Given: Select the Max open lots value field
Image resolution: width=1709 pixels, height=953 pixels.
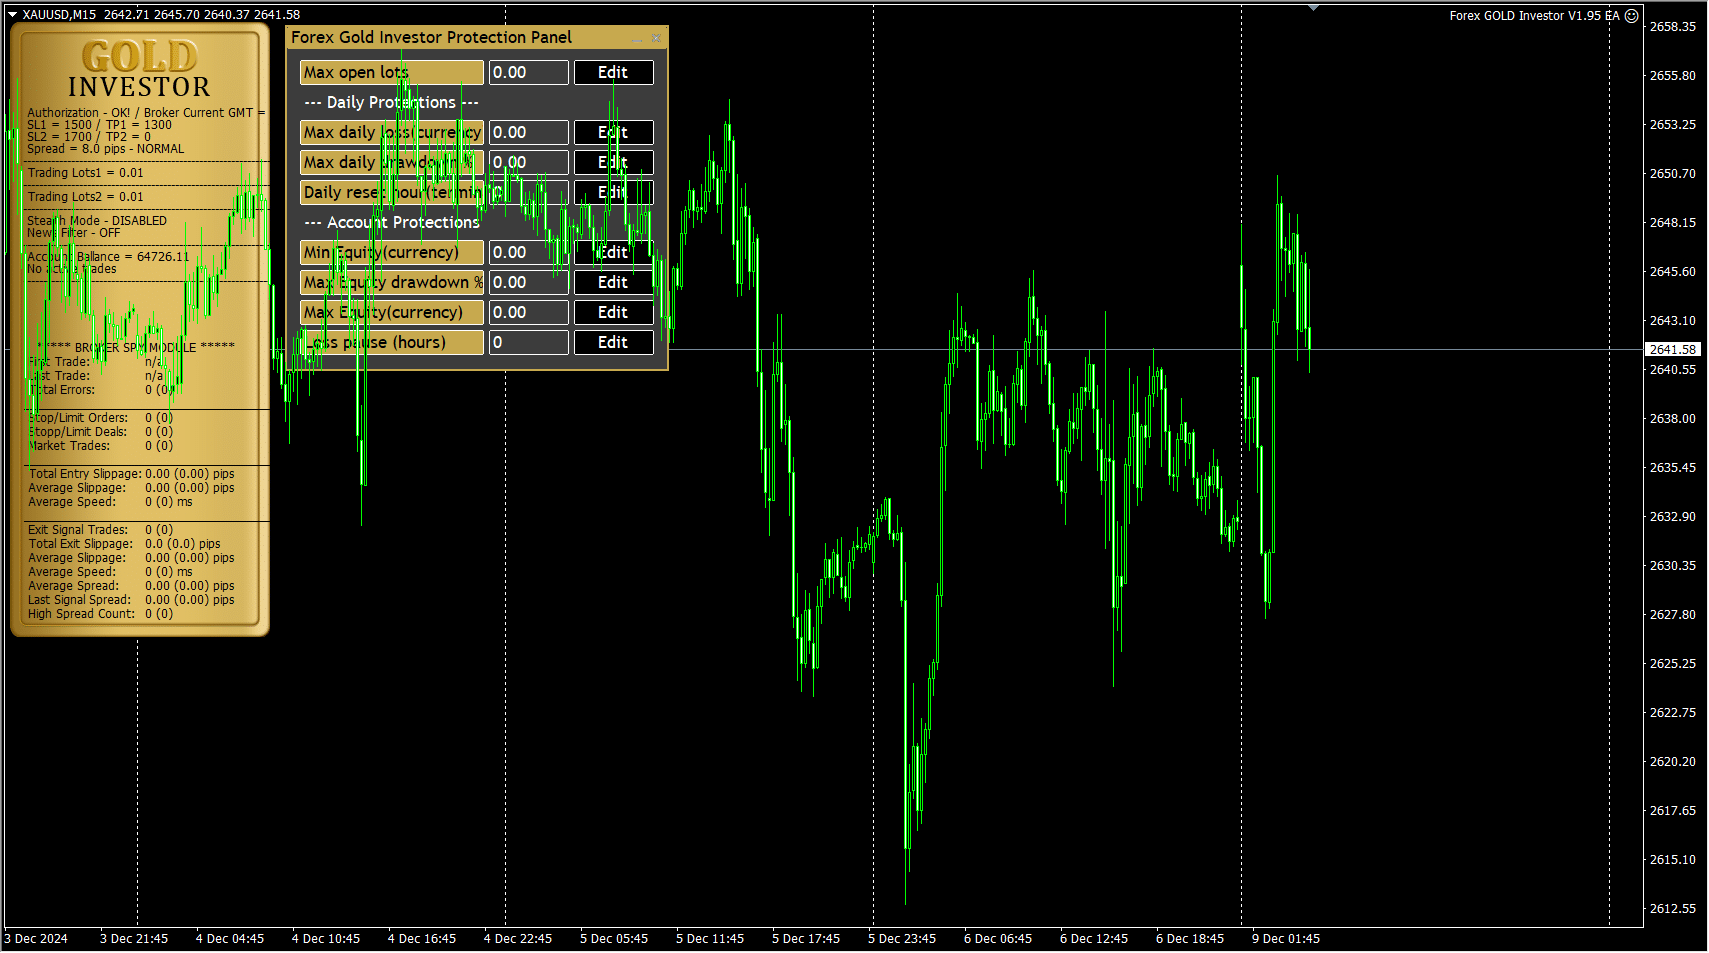Looking at the screenshot, I should point(528,72).
